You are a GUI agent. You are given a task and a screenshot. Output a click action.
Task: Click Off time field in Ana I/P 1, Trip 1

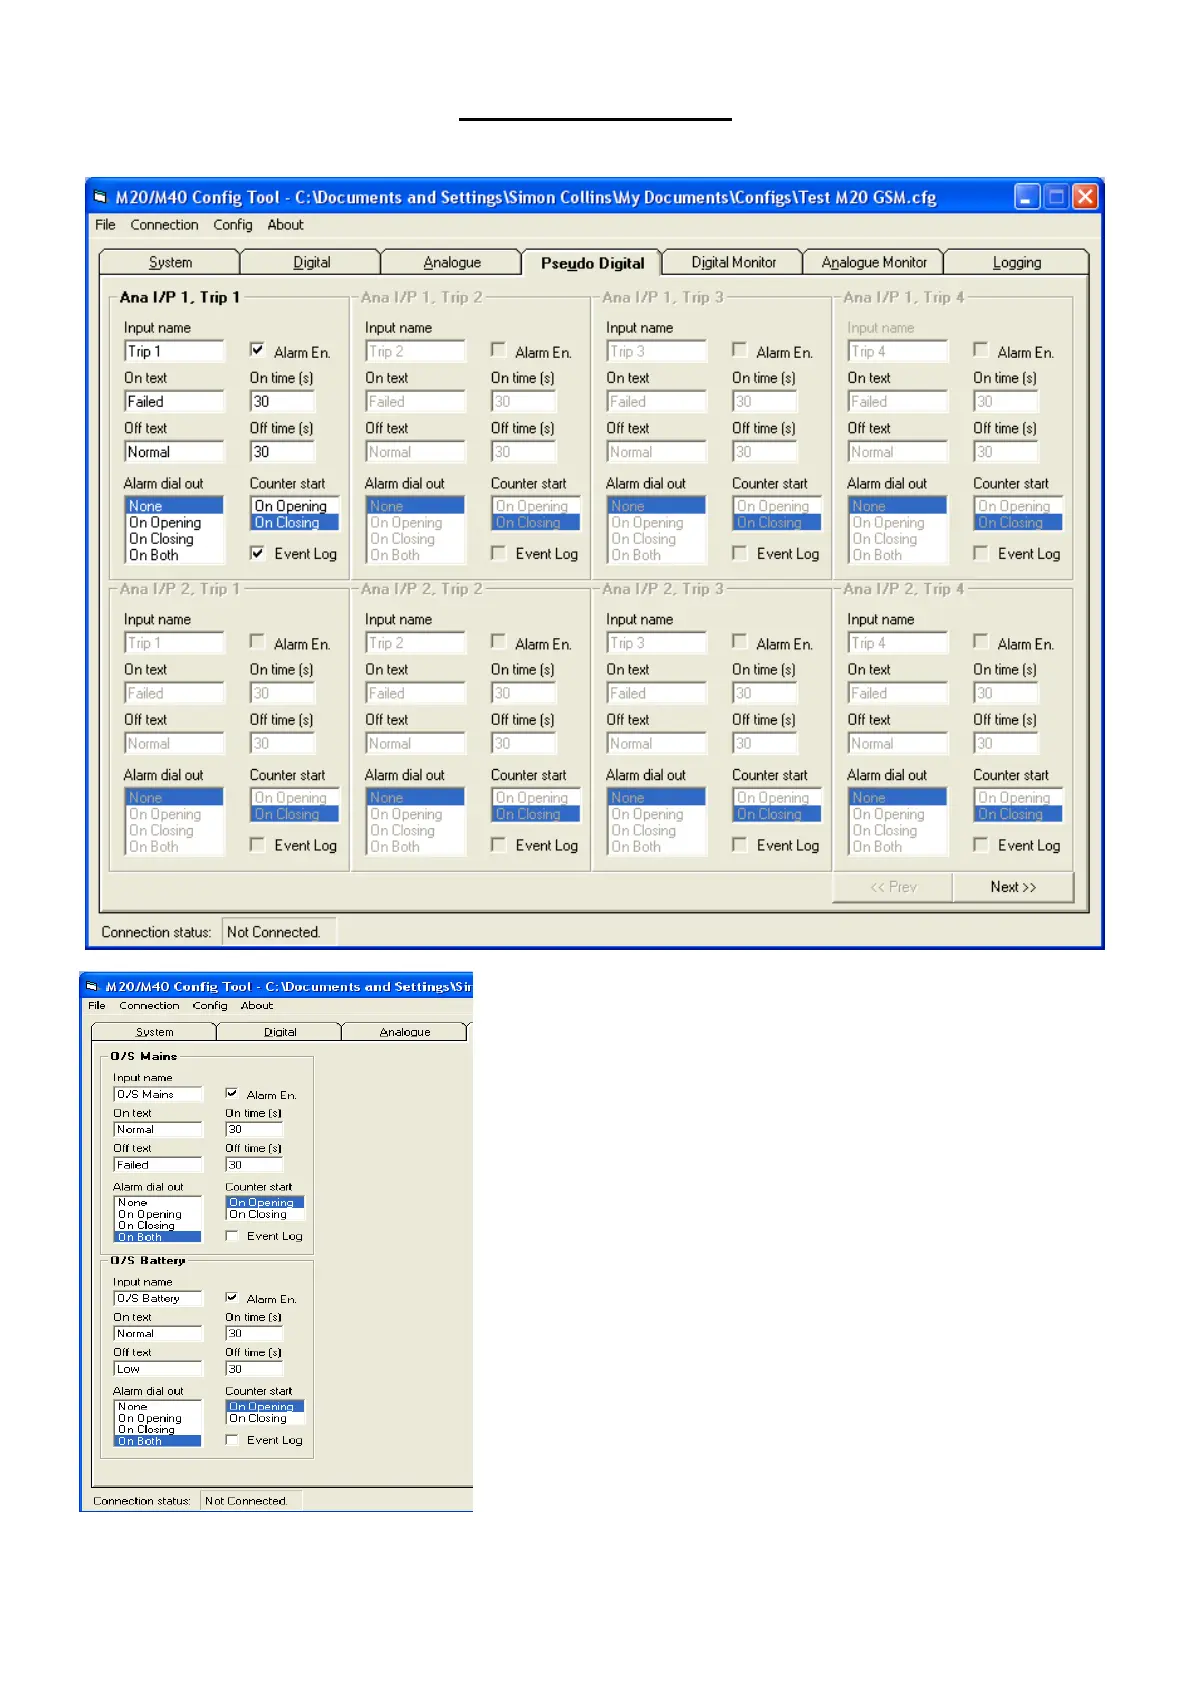tap(282, 451)
